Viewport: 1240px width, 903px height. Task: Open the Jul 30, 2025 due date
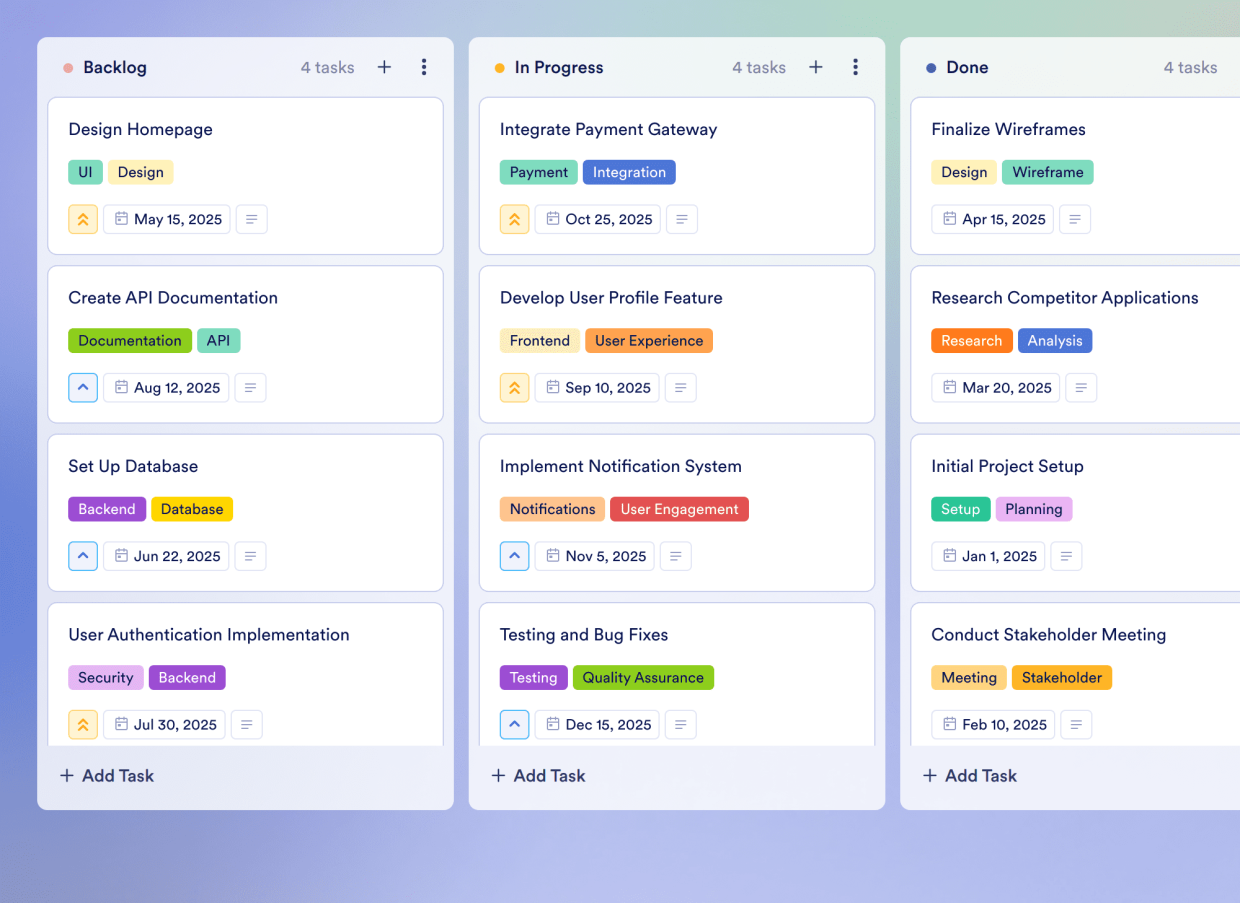click(x=165, y=724)
